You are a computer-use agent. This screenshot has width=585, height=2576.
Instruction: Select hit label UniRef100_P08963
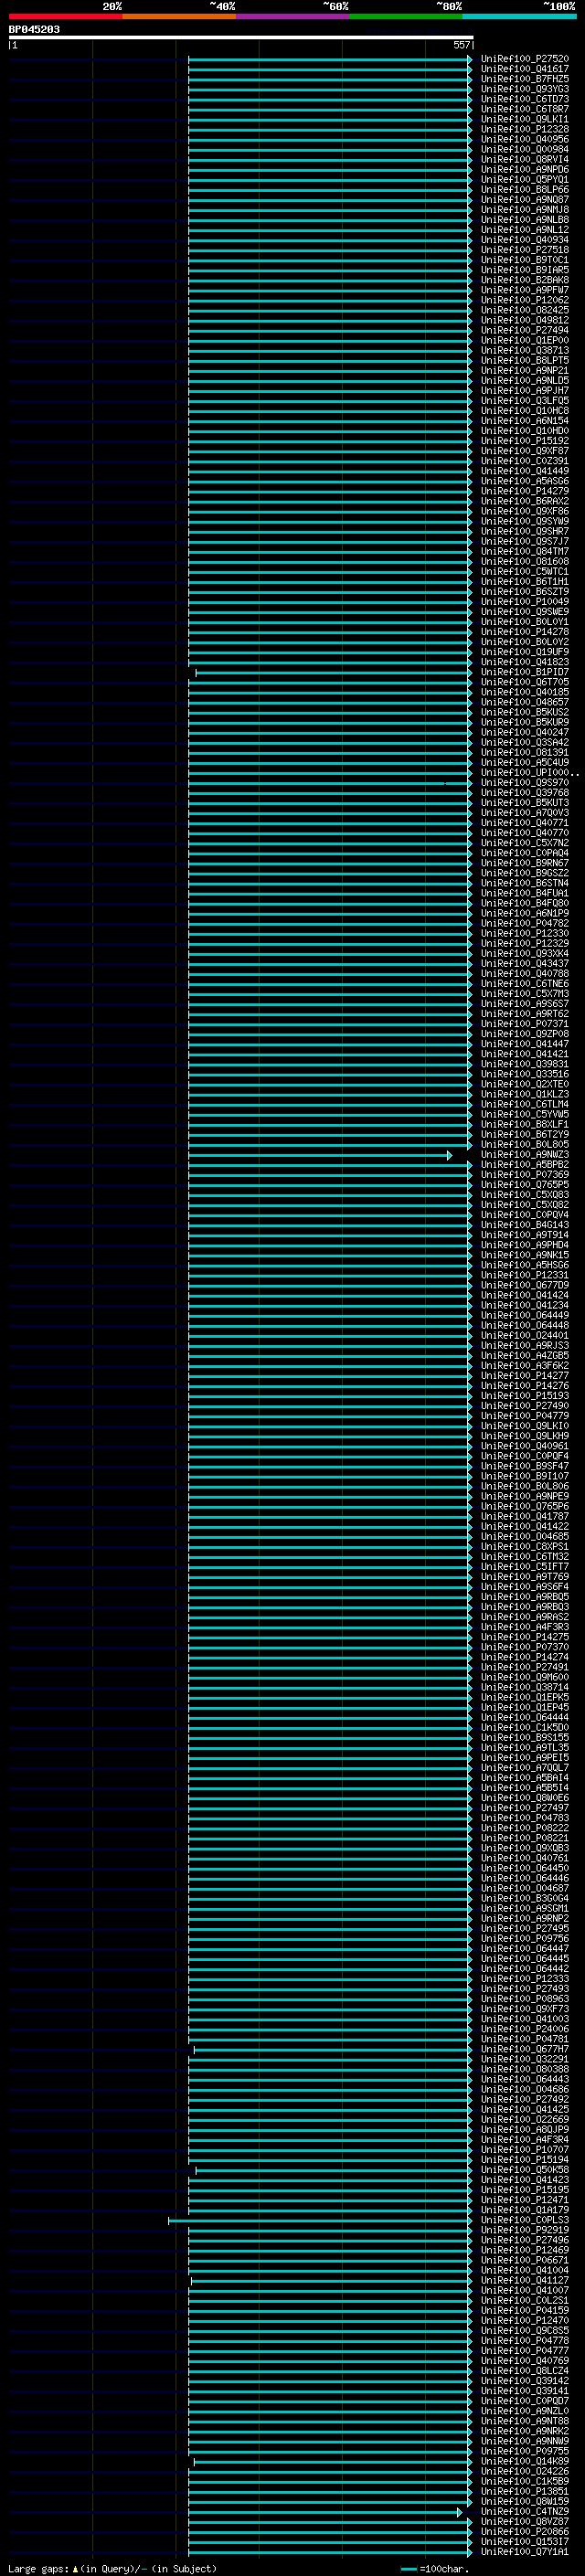click(x=524, y=1999)
